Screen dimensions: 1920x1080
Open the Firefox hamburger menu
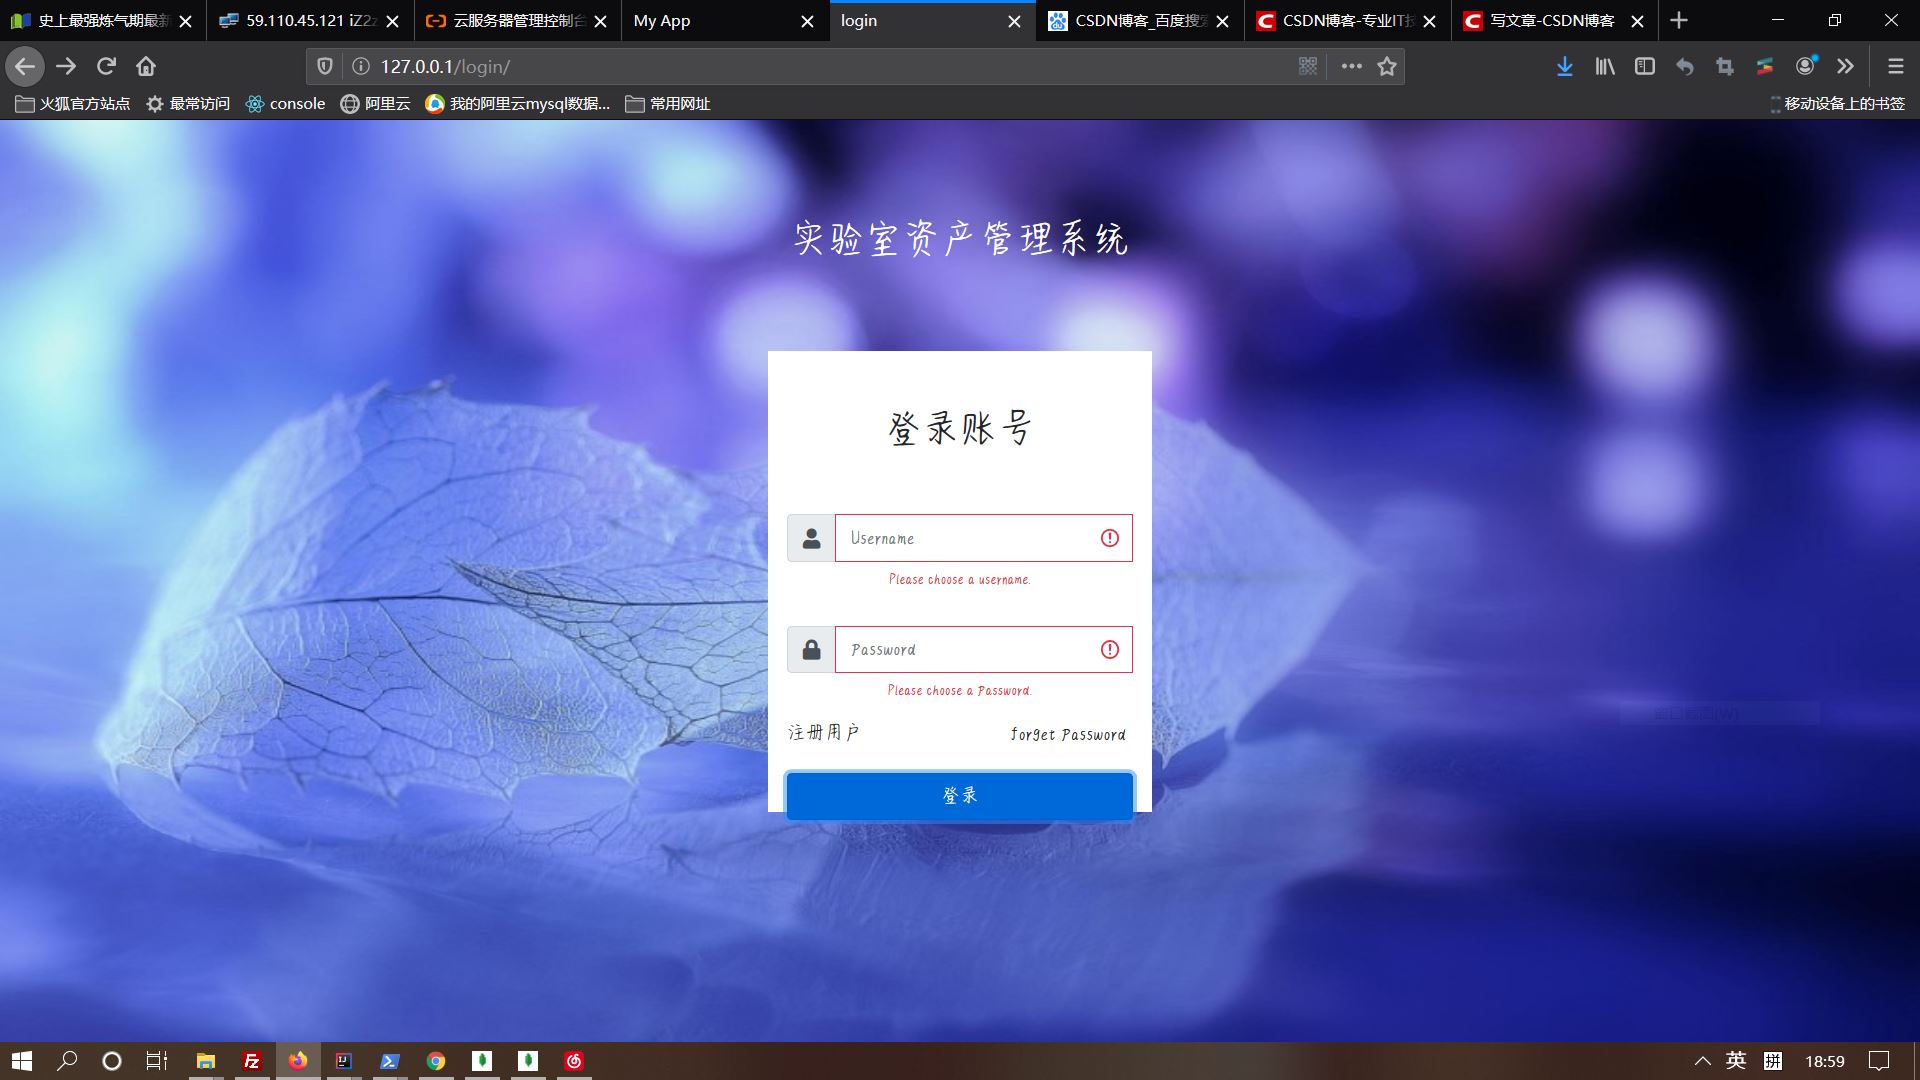click(1895, 66)
